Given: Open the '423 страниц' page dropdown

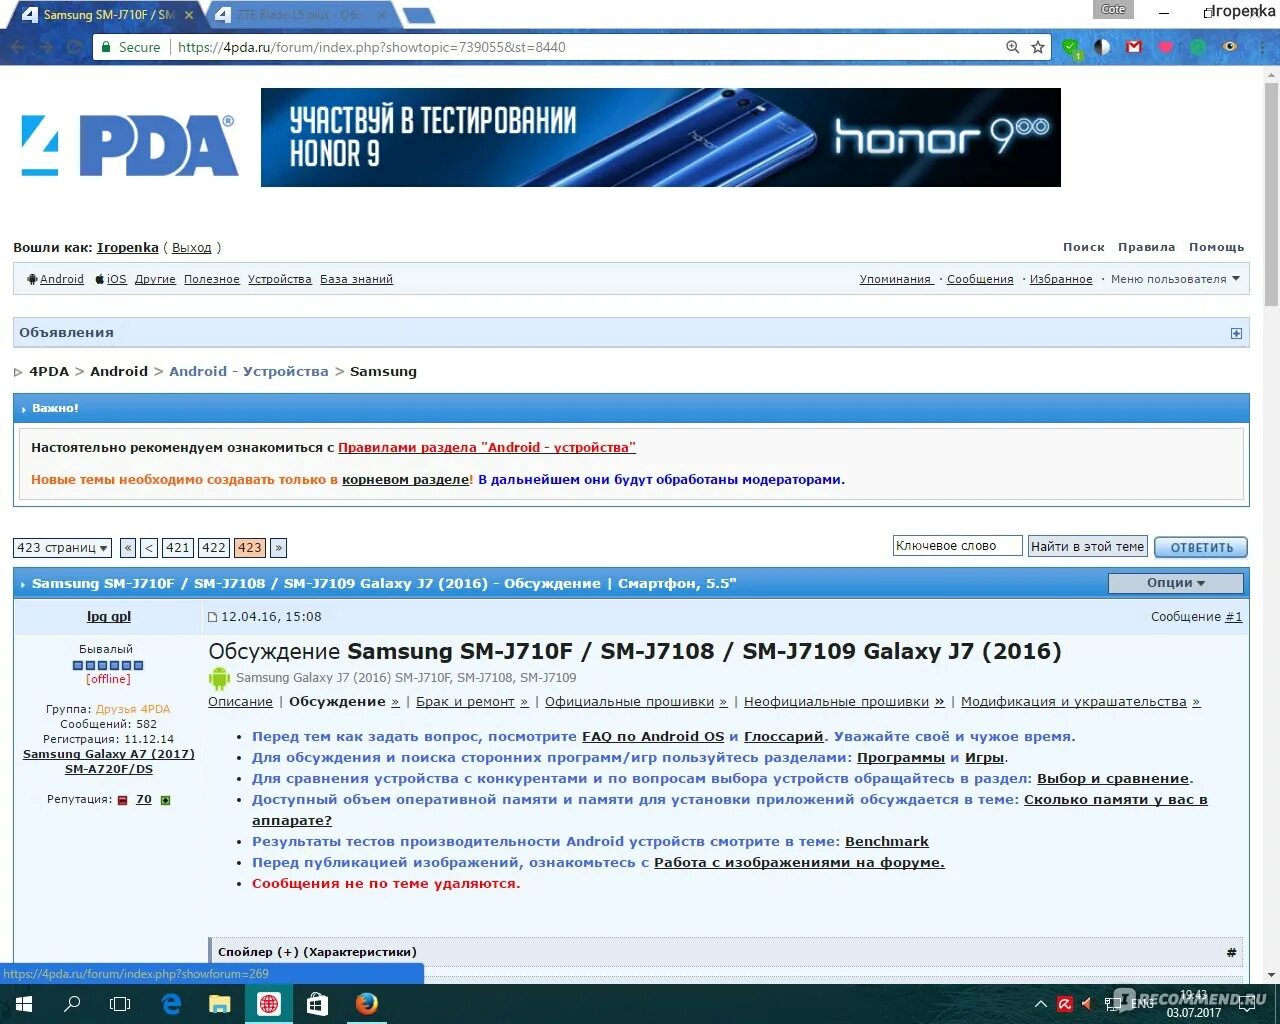Looking at the screenshot, I should tap(62, 548).
